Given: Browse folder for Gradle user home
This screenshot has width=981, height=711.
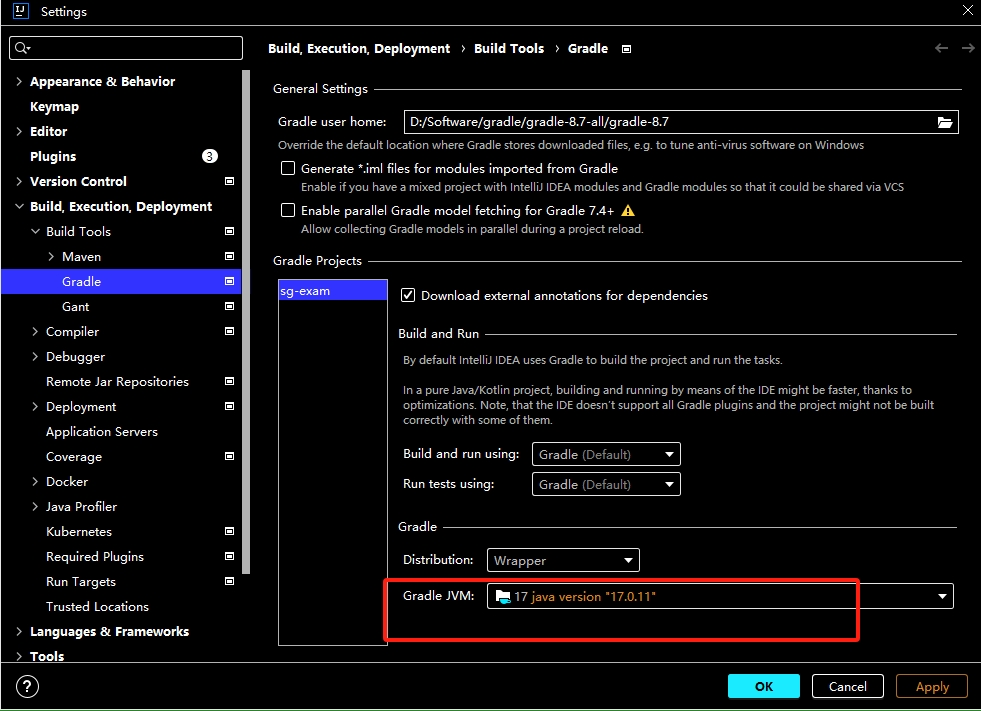Looking at the screenshot, I should [945, 122].
